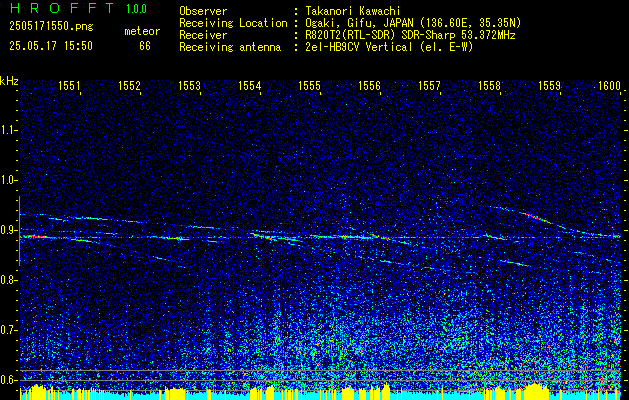Click the 1557 time marker

tap(429, 85)
